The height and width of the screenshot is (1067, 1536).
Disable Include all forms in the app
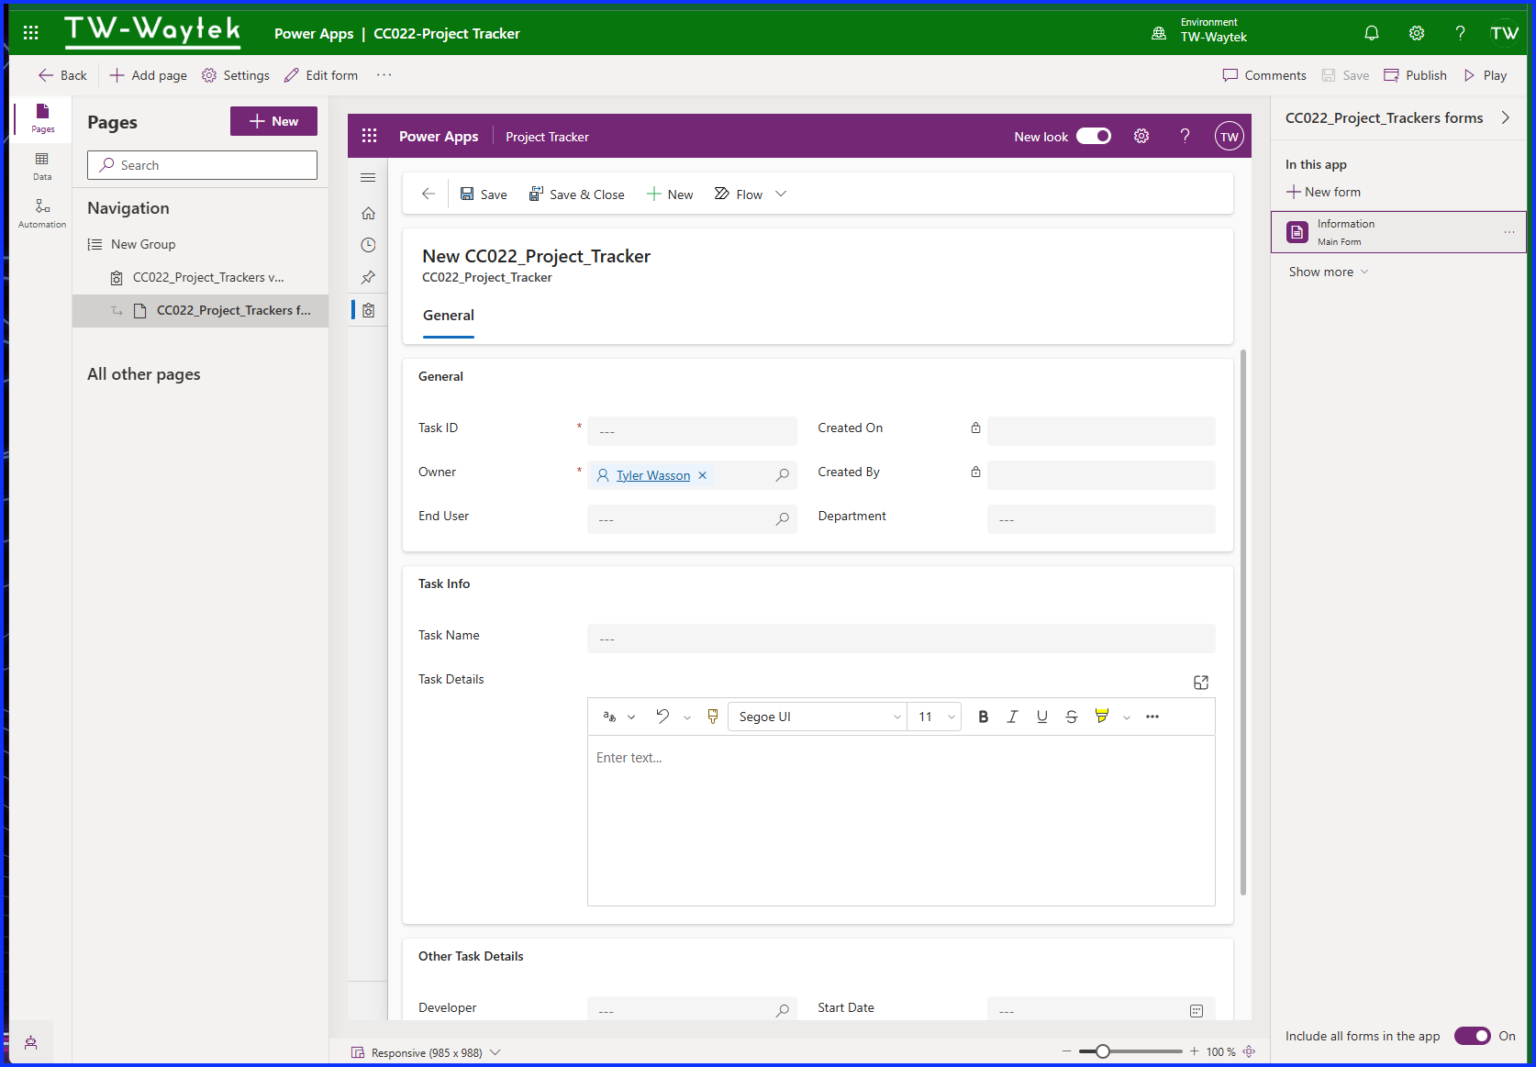[1472, 1036]
